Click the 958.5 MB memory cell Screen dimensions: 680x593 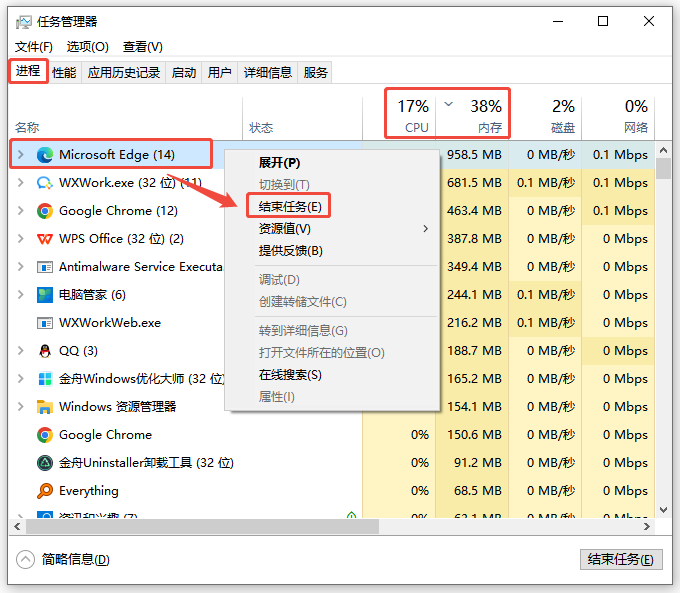[x=472, y=155]
